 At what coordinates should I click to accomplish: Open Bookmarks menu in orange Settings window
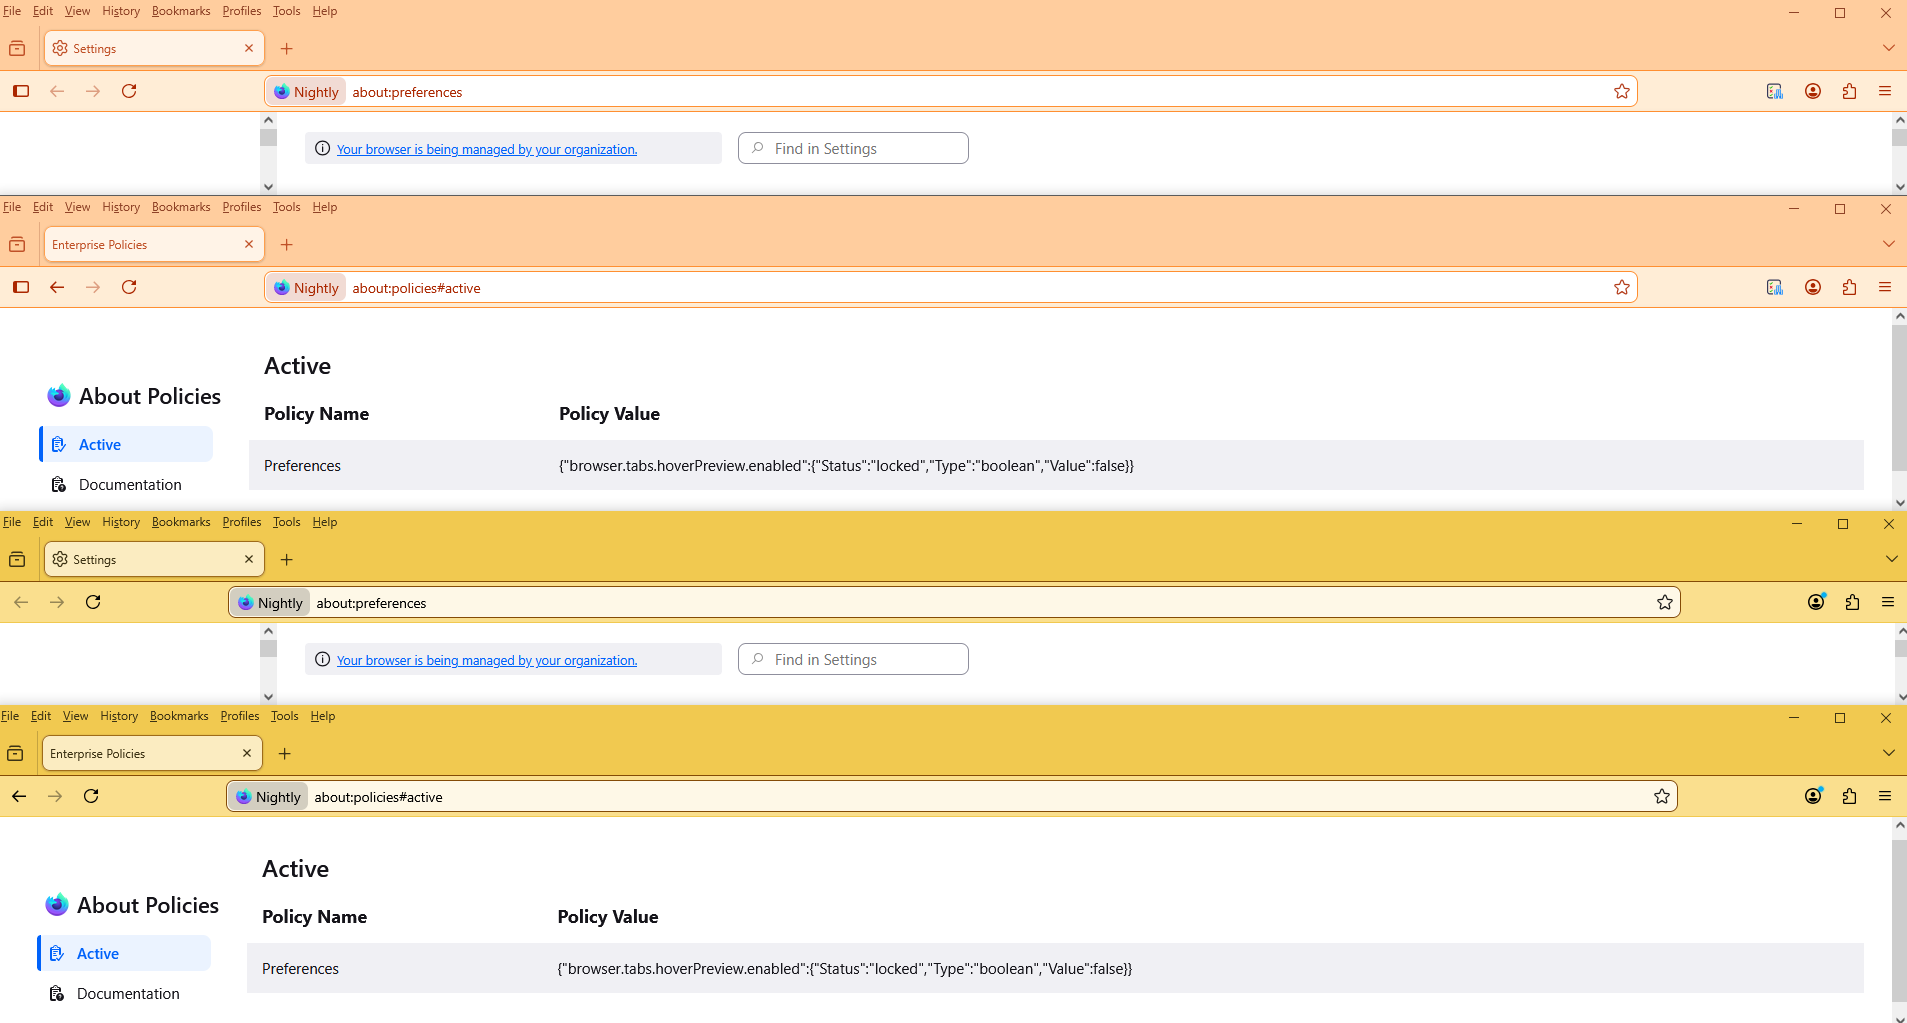point(181,11)
